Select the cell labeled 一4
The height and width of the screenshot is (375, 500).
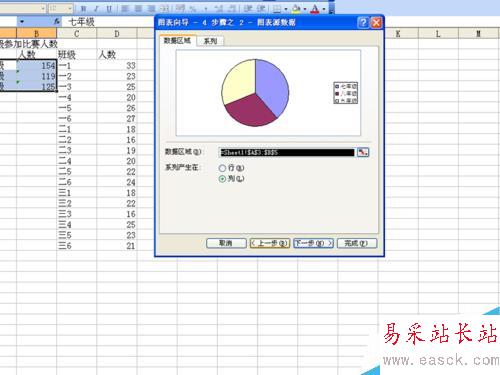click(77, 97)
